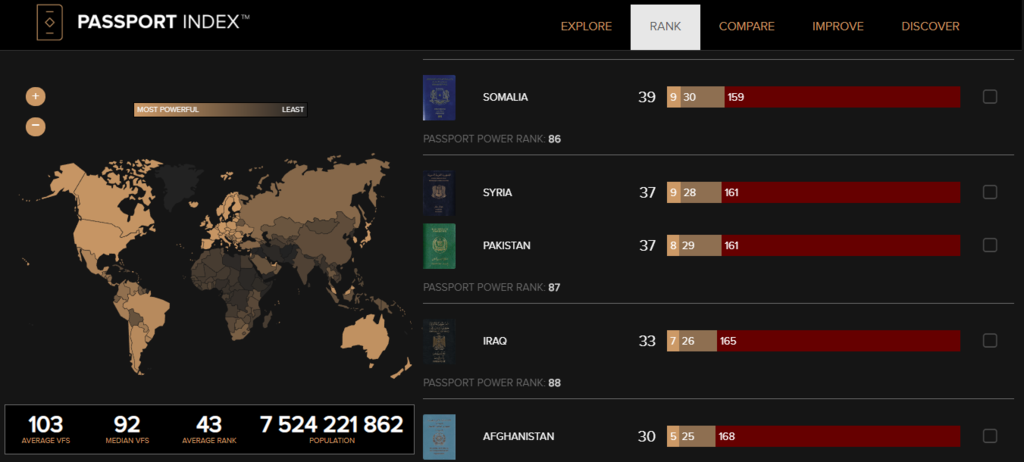Open Syria passport cover thumbnail

439,192
